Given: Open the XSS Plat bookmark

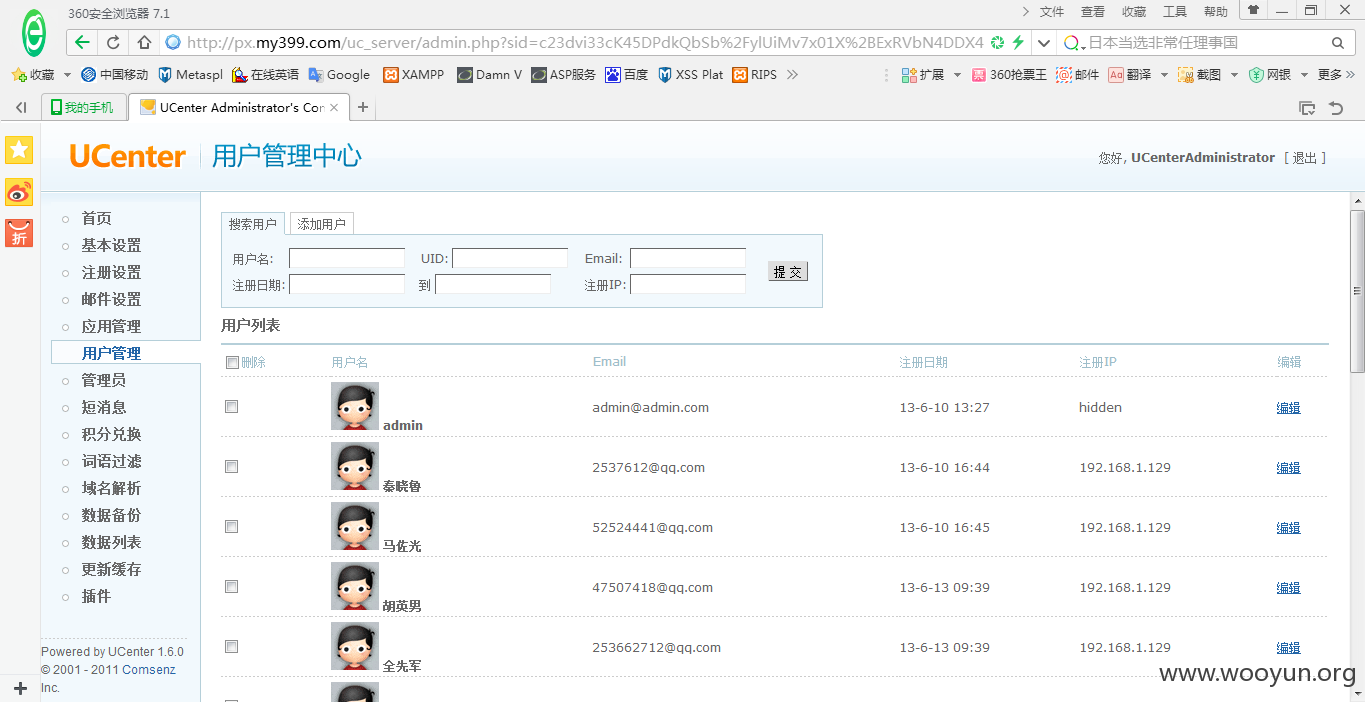Looking at the screenshot, I should tap(691, 75).
